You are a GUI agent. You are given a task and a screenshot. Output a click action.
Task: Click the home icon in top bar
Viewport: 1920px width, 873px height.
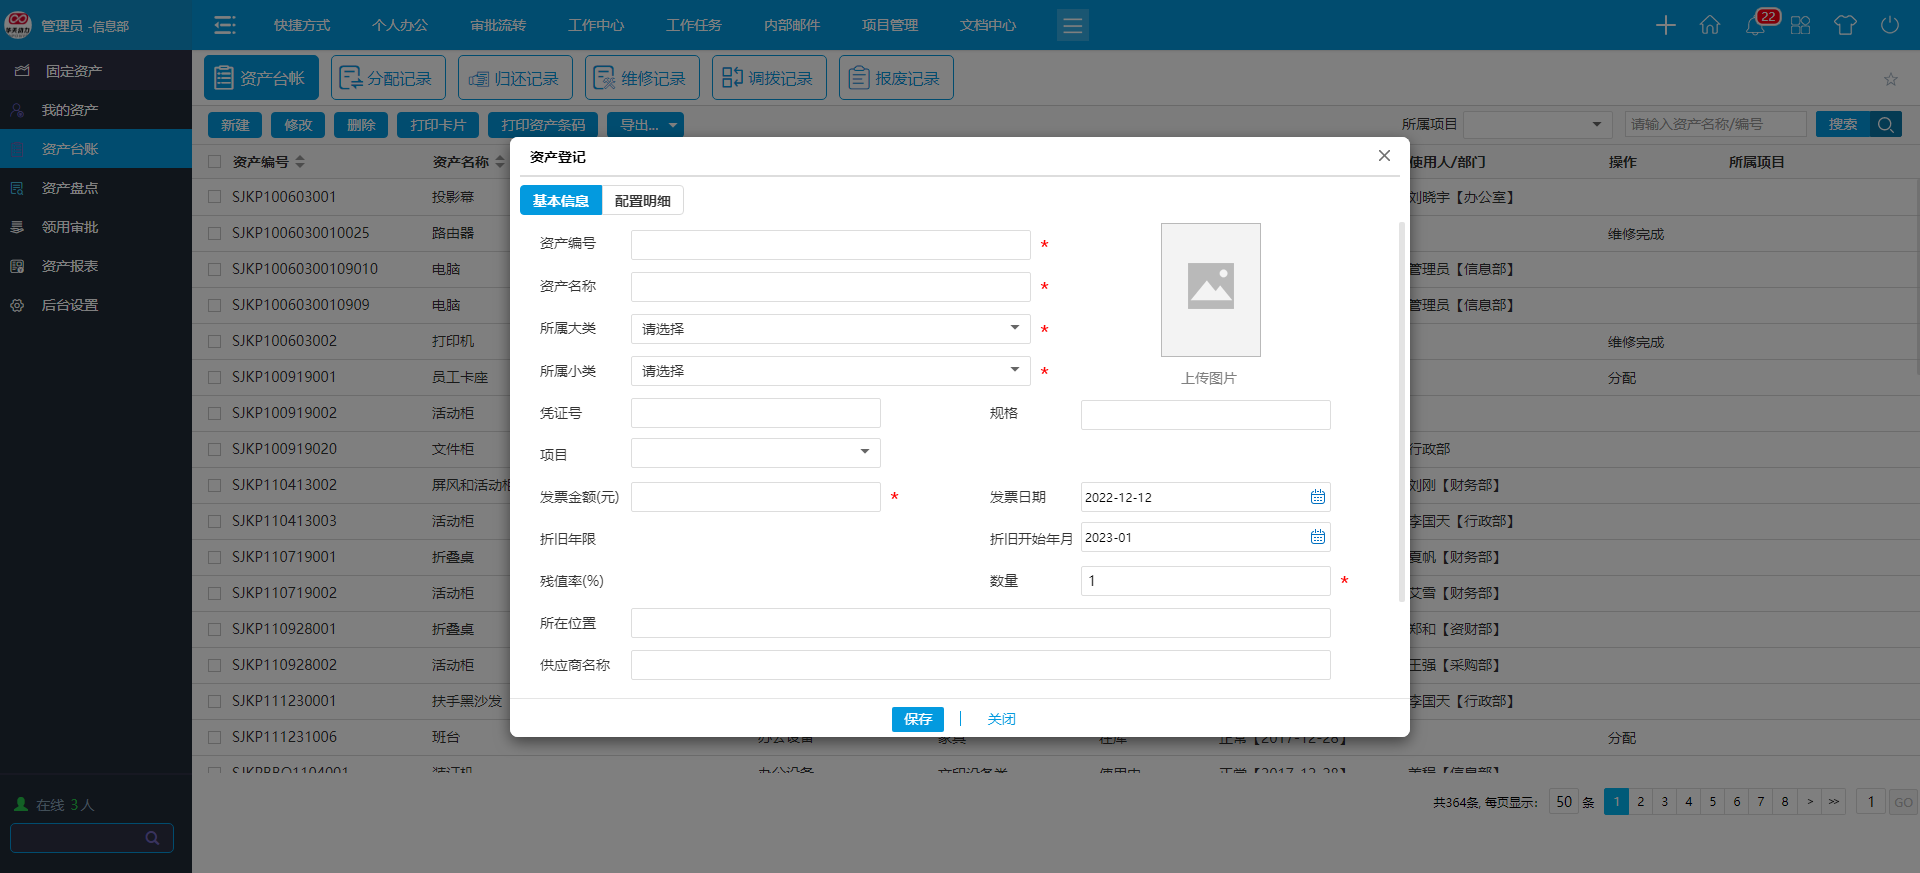pos(1710,25)
